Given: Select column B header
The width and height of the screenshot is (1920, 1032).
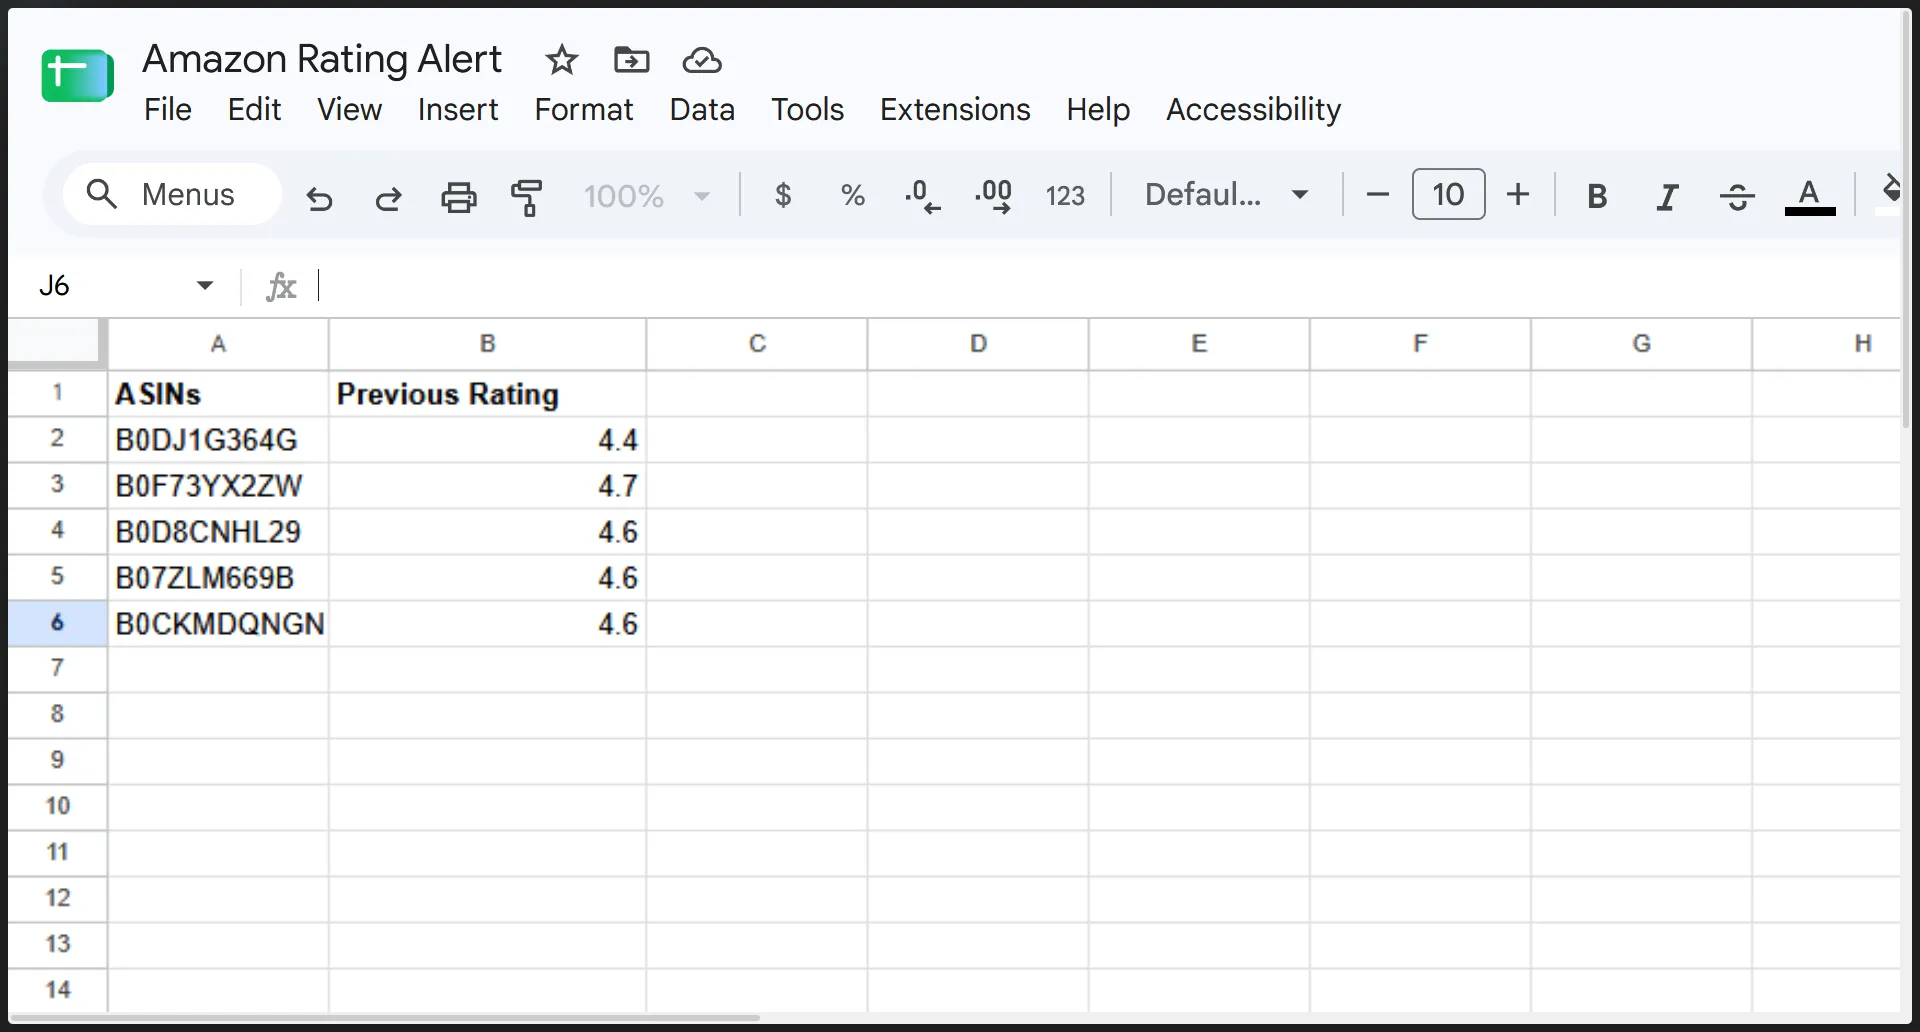Looking at the screenshot, I should pos(487,344).
